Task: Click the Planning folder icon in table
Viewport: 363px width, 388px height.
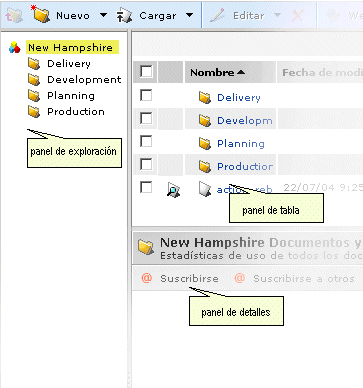Action: click(x=205, y=143)
